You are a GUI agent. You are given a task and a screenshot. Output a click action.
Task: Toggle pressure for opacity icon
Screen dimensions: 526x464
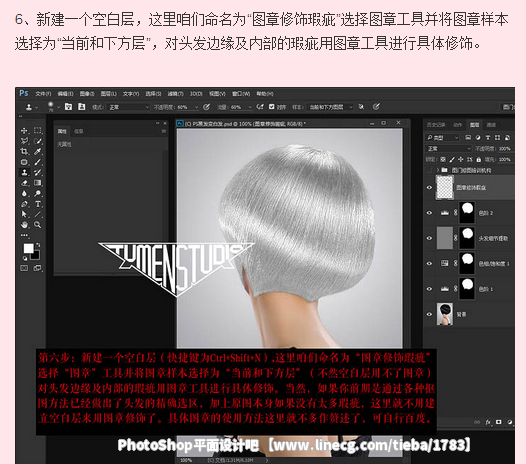pyautogui.click(x=207, y=107)
